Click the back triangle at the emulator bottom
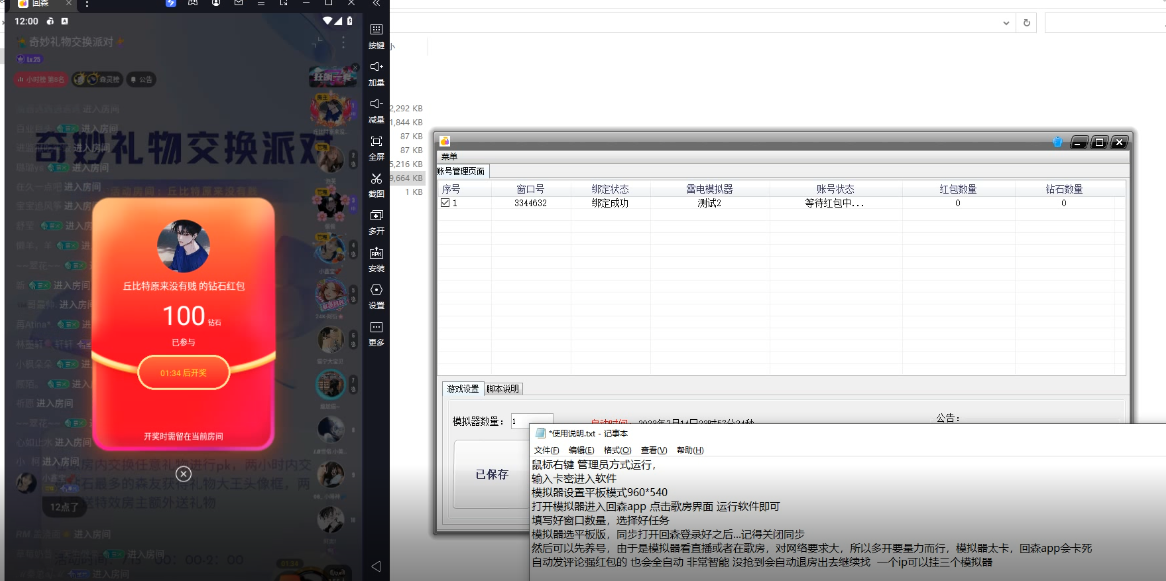Image resolution: width=1166 pixels, height=581 pixels. 377,565
